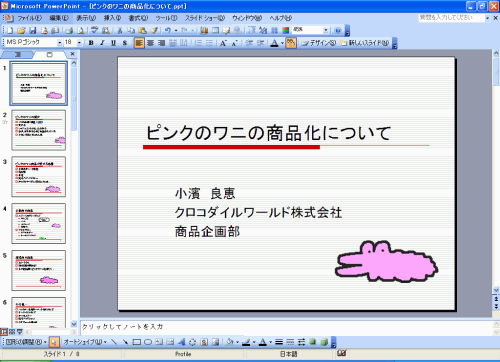Open the ヘルプ (Help) menu
Viewport: 500px width, 362px height.
(281, 18)
